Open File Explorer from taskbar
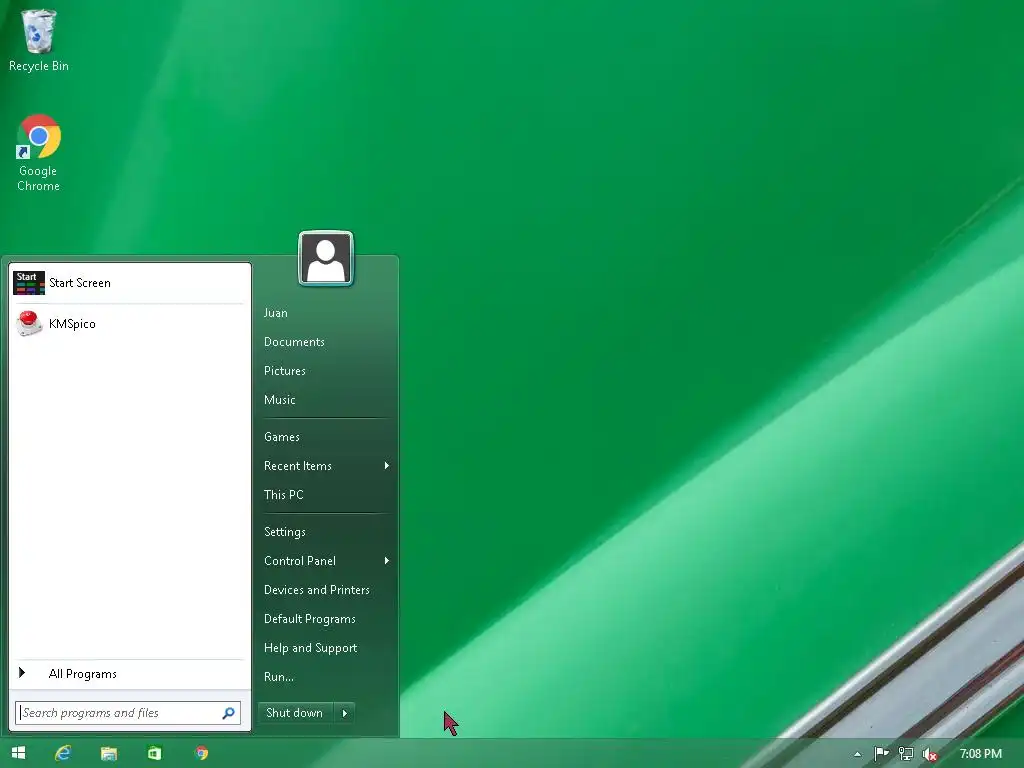Image resolution: width=1024 pixels, height=768 pixels. tap(108, 753)
